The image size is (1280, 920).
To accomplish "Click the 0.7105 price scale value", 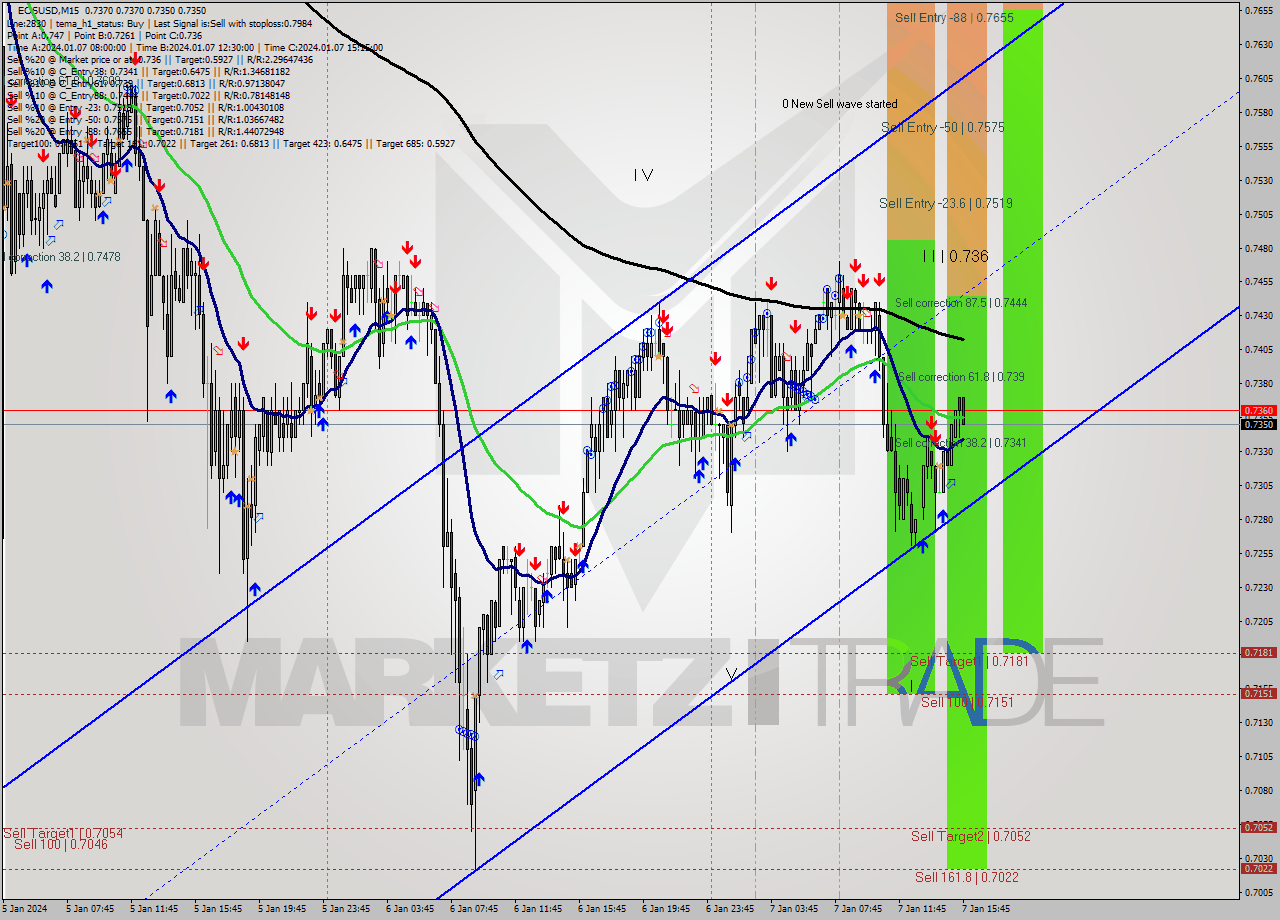I will [x=1258, y=757].
